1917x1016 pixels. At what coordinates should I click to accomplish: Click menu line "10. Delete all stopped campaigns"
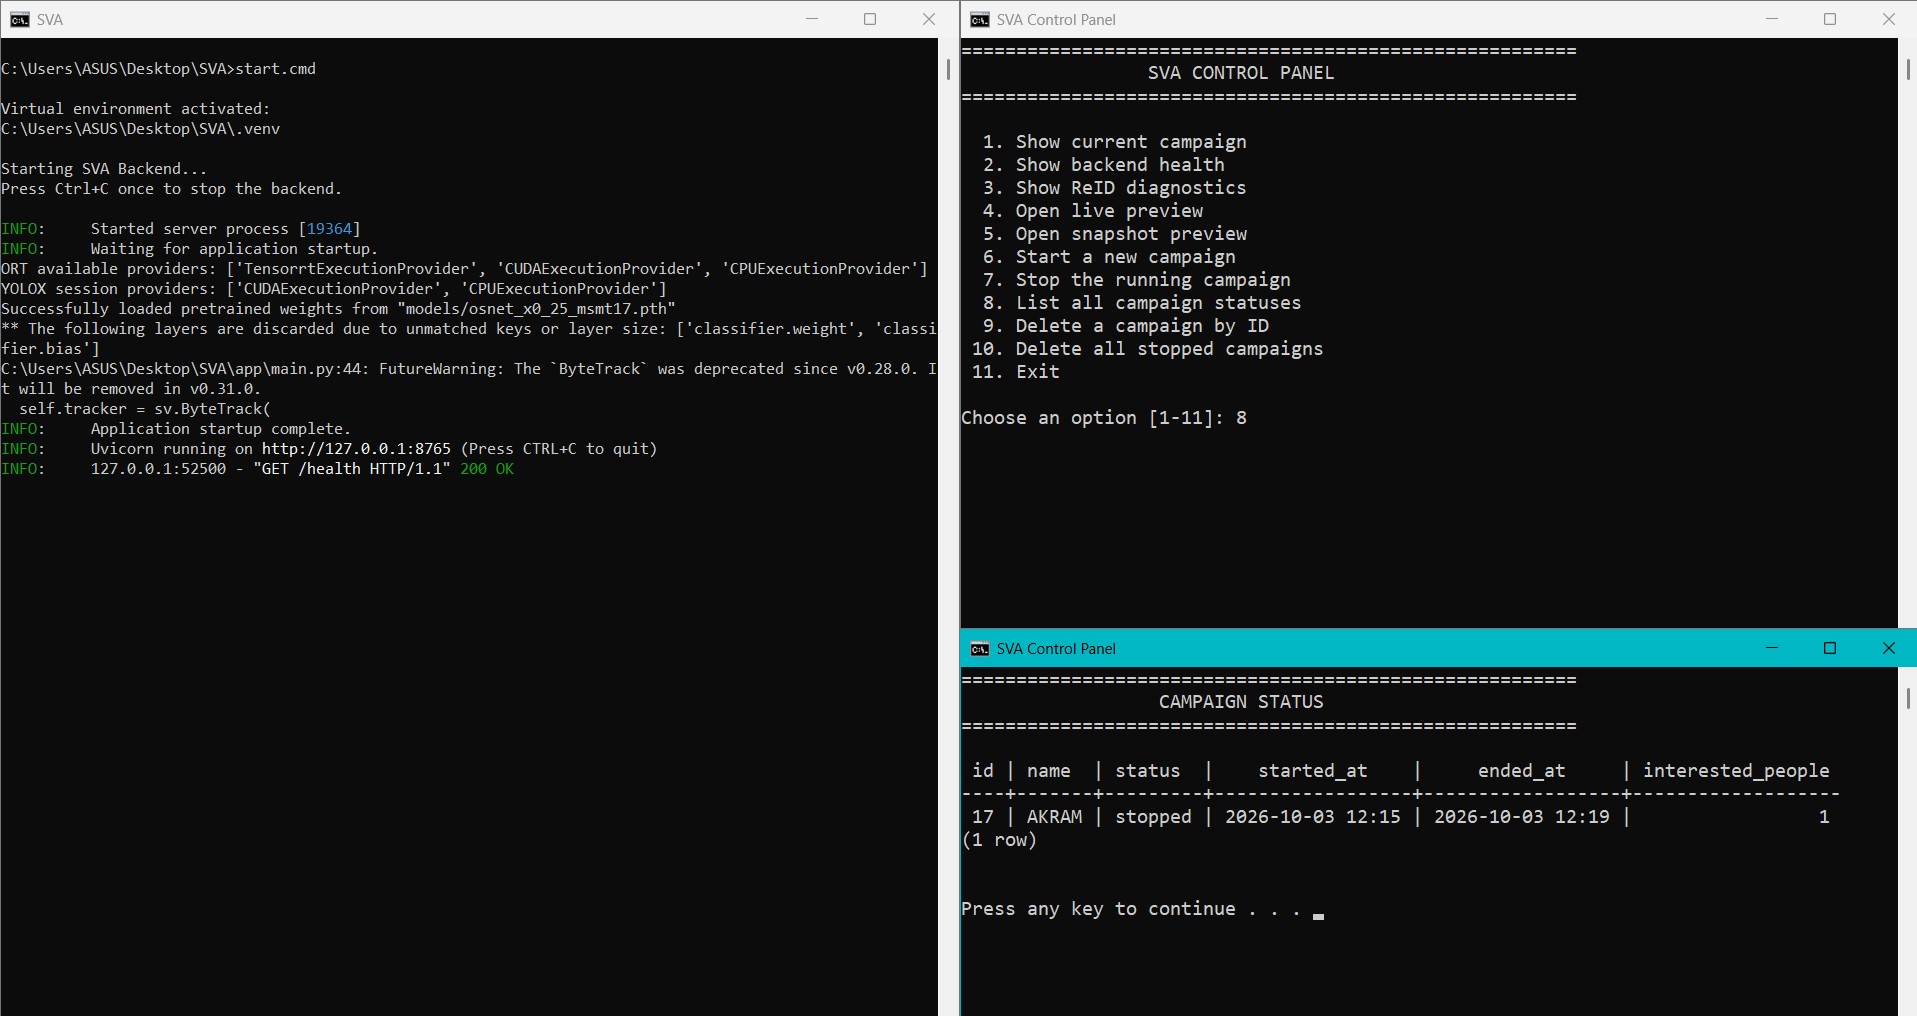[1148, 349]
